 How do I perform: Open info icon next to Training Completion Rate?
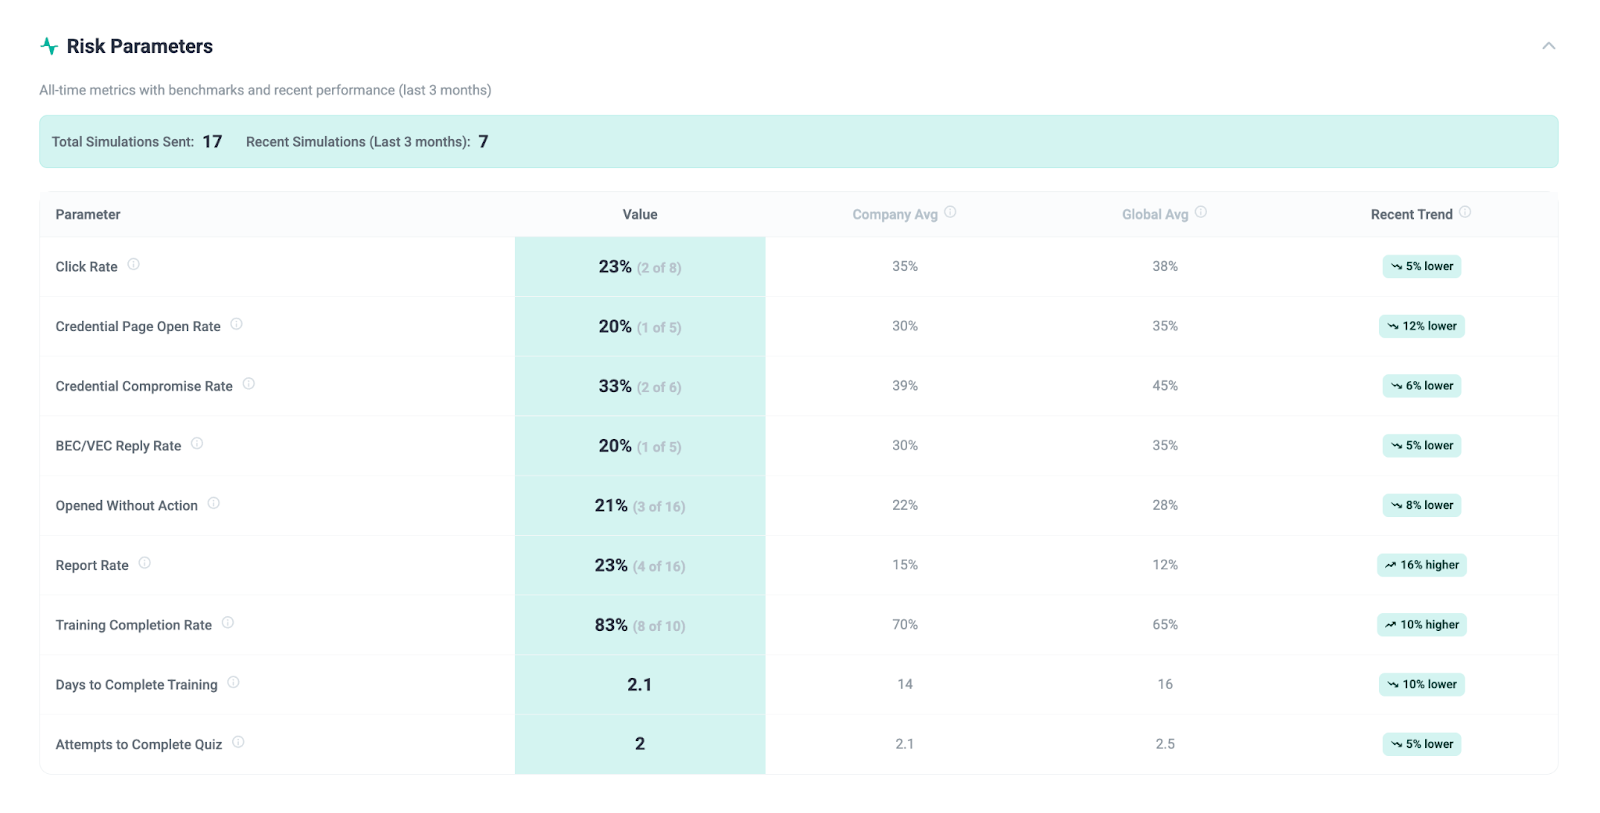227,623
